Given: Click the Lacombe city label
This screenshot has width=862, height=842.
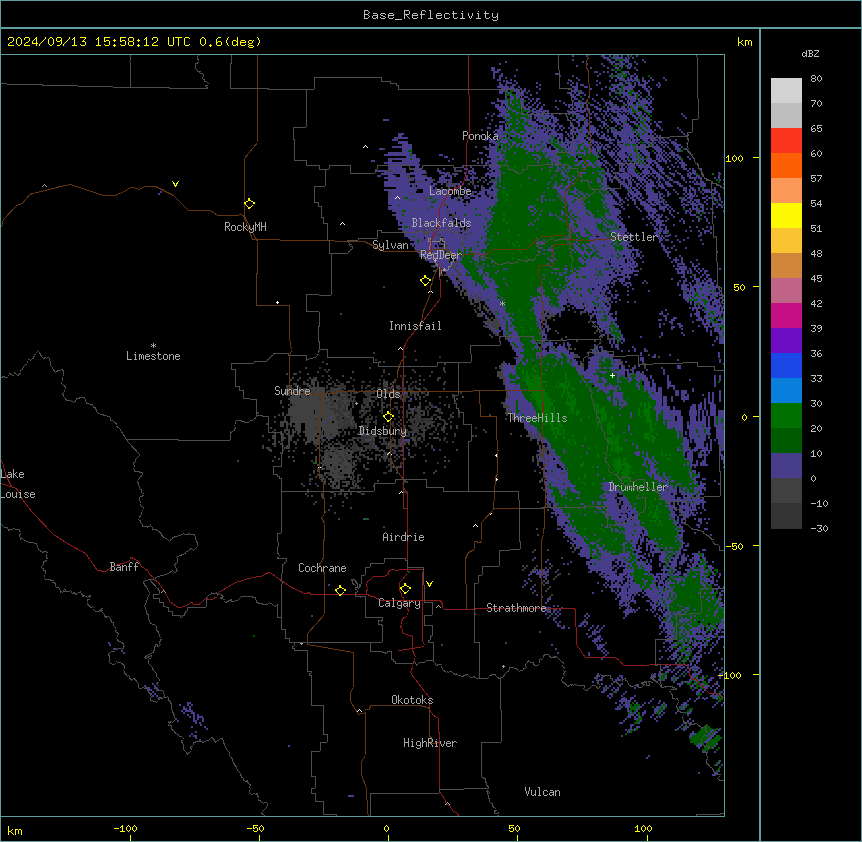Looking at the screenshot, I should pos(450,191).
